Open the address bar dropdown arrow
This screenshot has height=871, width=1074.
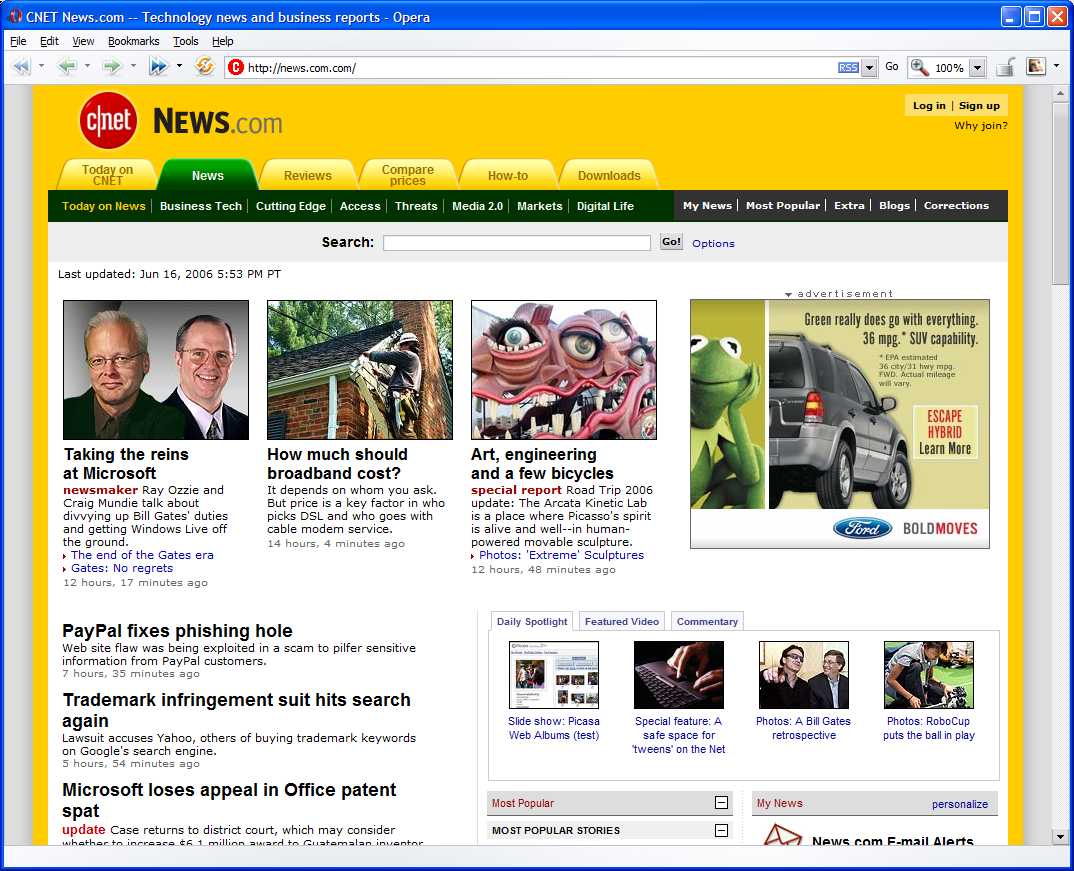(869, 68)
